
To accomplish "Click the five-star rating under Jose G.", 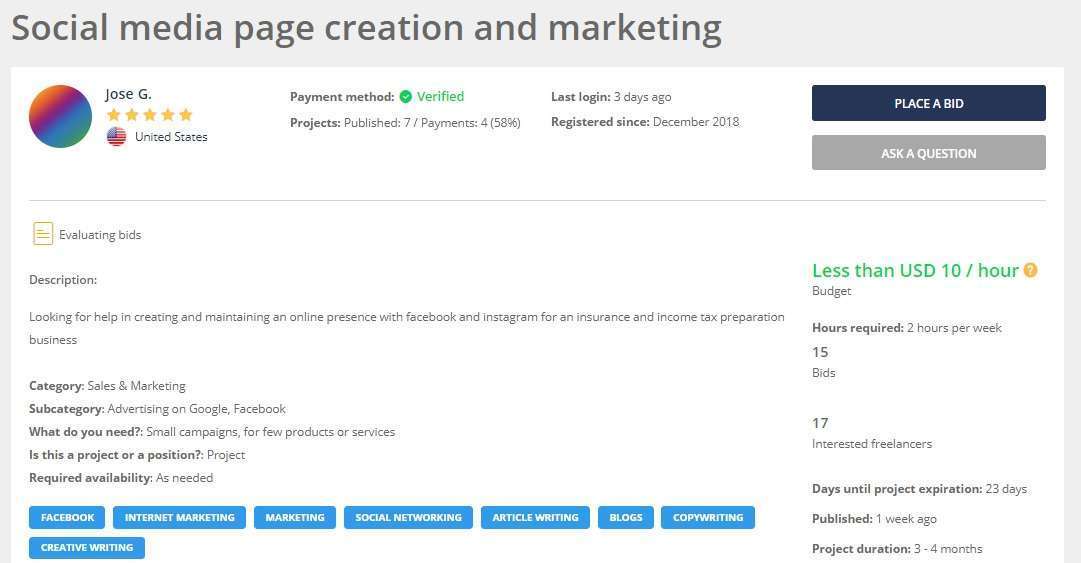I will tap(149, 115).
